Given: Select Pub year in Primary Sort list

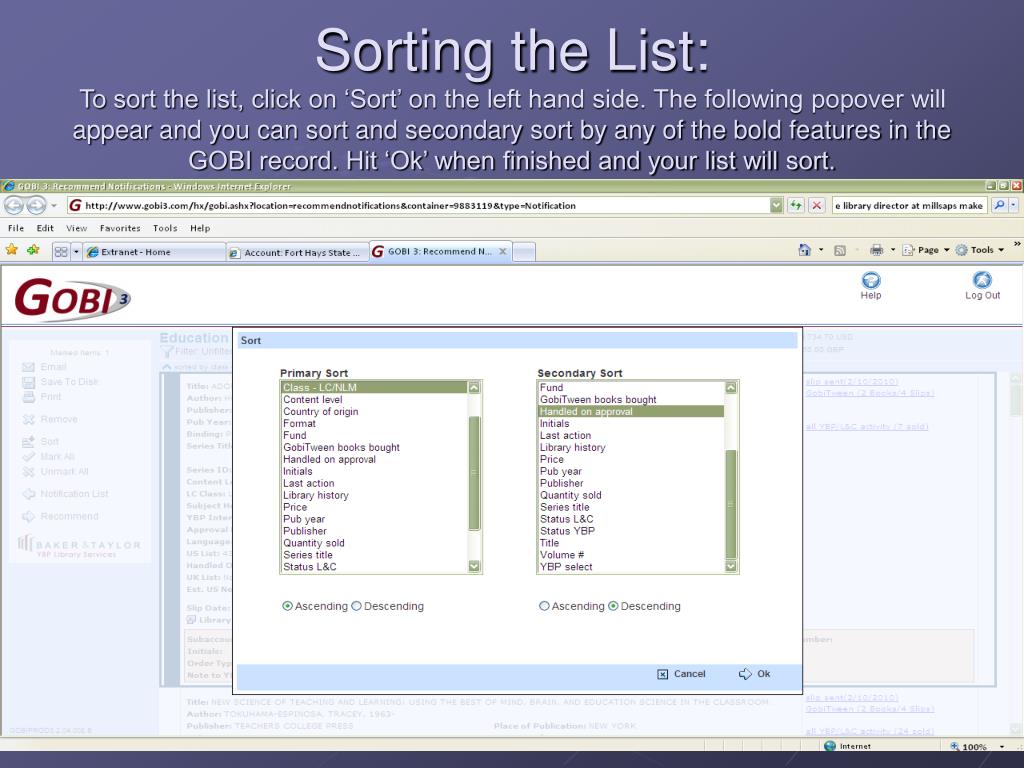Looking at the screenshot, I should (374, 519).
